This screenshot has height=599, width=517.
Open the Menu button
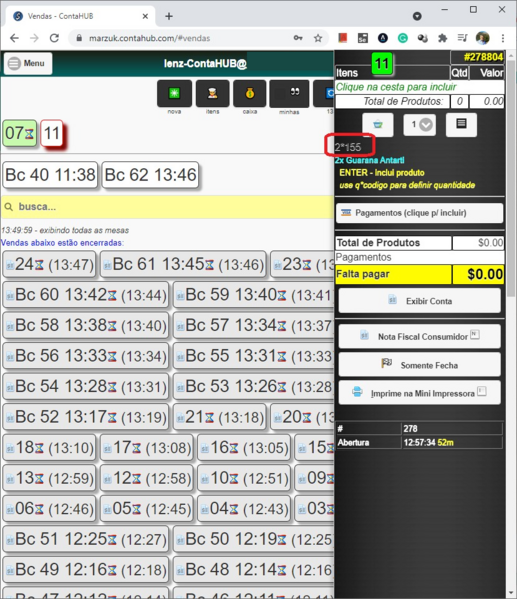pyautogui.click(x=28, y=63)
